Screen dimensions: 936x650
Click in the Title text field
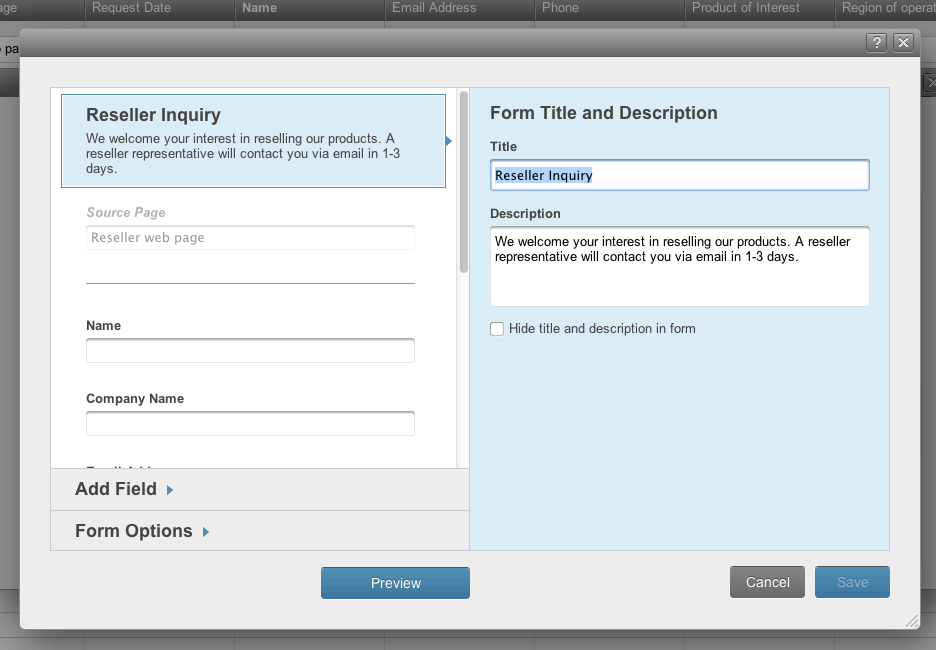tap(679, 175)
